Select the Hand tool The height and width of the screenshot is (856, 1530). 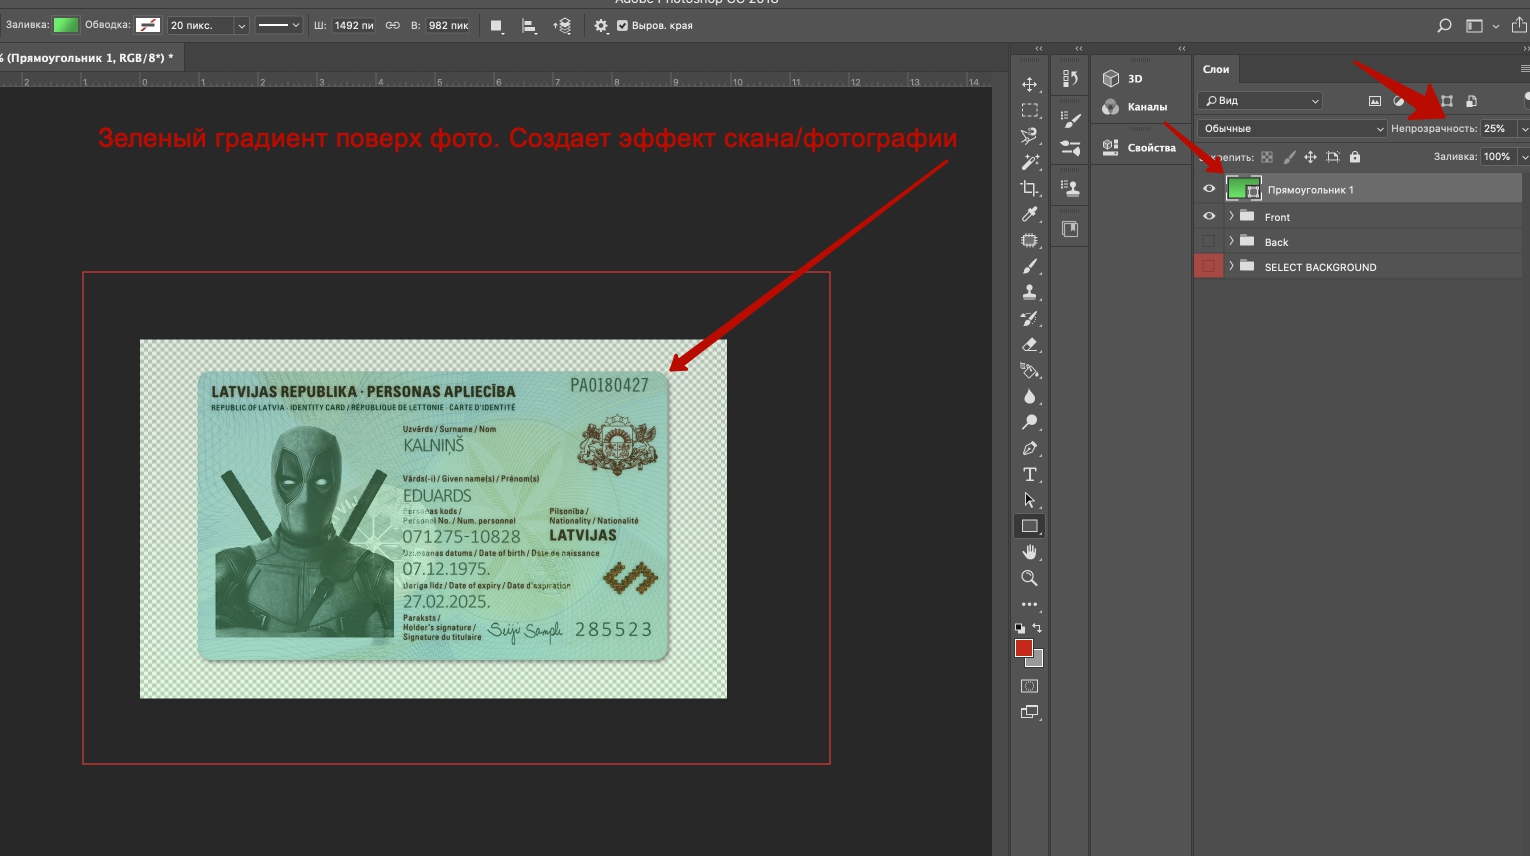point(1029,552)
